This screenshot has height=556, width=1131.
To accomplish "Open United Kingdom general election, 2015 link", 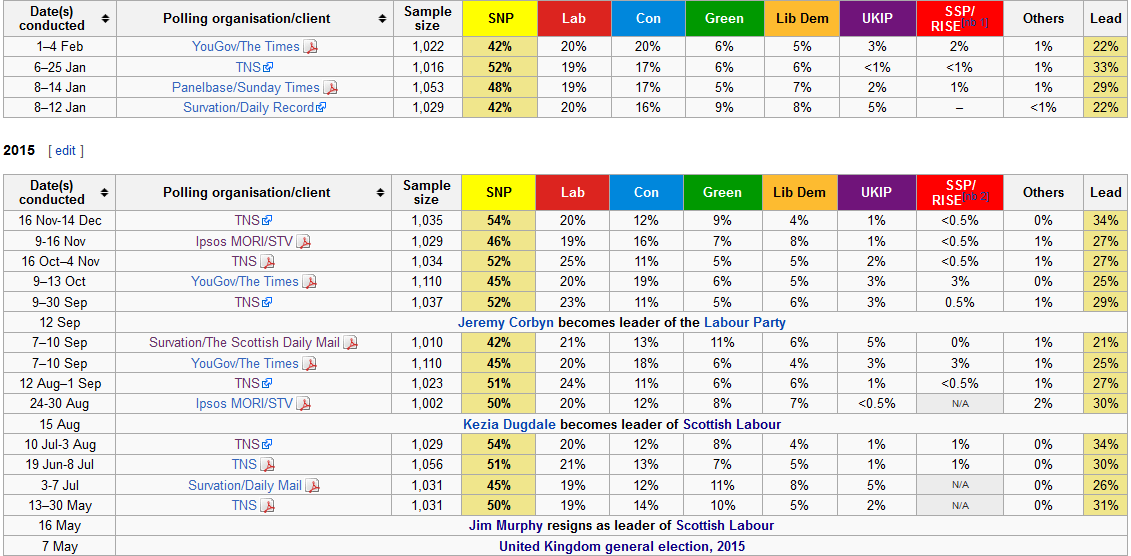I will [x=622, y=547].
